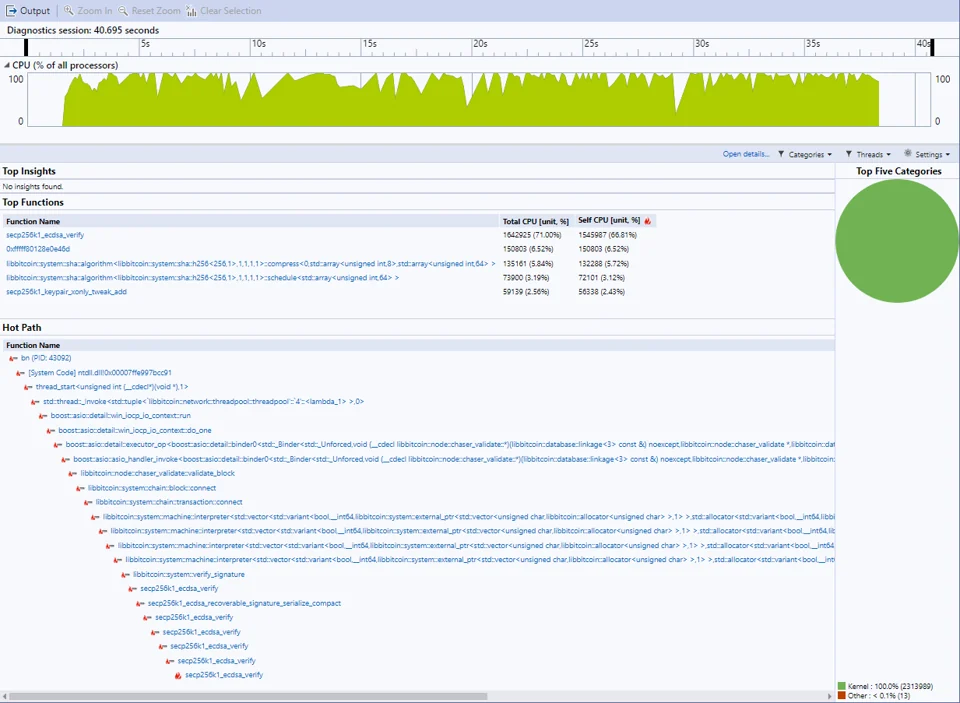960x703 pixels.
Task: Click the 56338 (2.43%) Self CPU value
Action: click(x=601, y=292)
